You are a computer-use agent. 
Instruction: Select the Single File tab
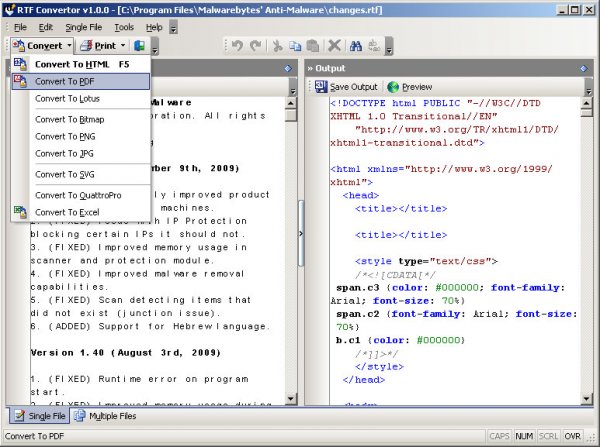(41, 415)
